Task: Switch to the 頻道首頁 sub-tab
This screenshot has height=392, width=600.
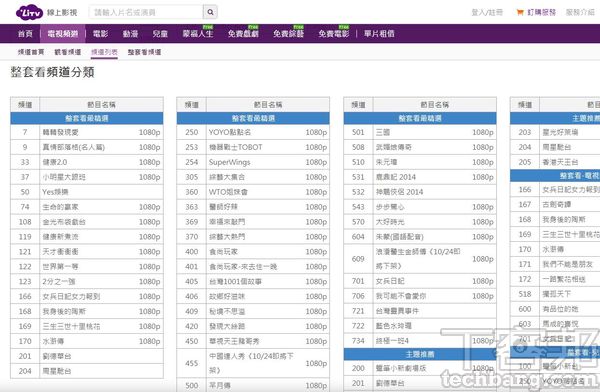Action: [x=31, y=52]
